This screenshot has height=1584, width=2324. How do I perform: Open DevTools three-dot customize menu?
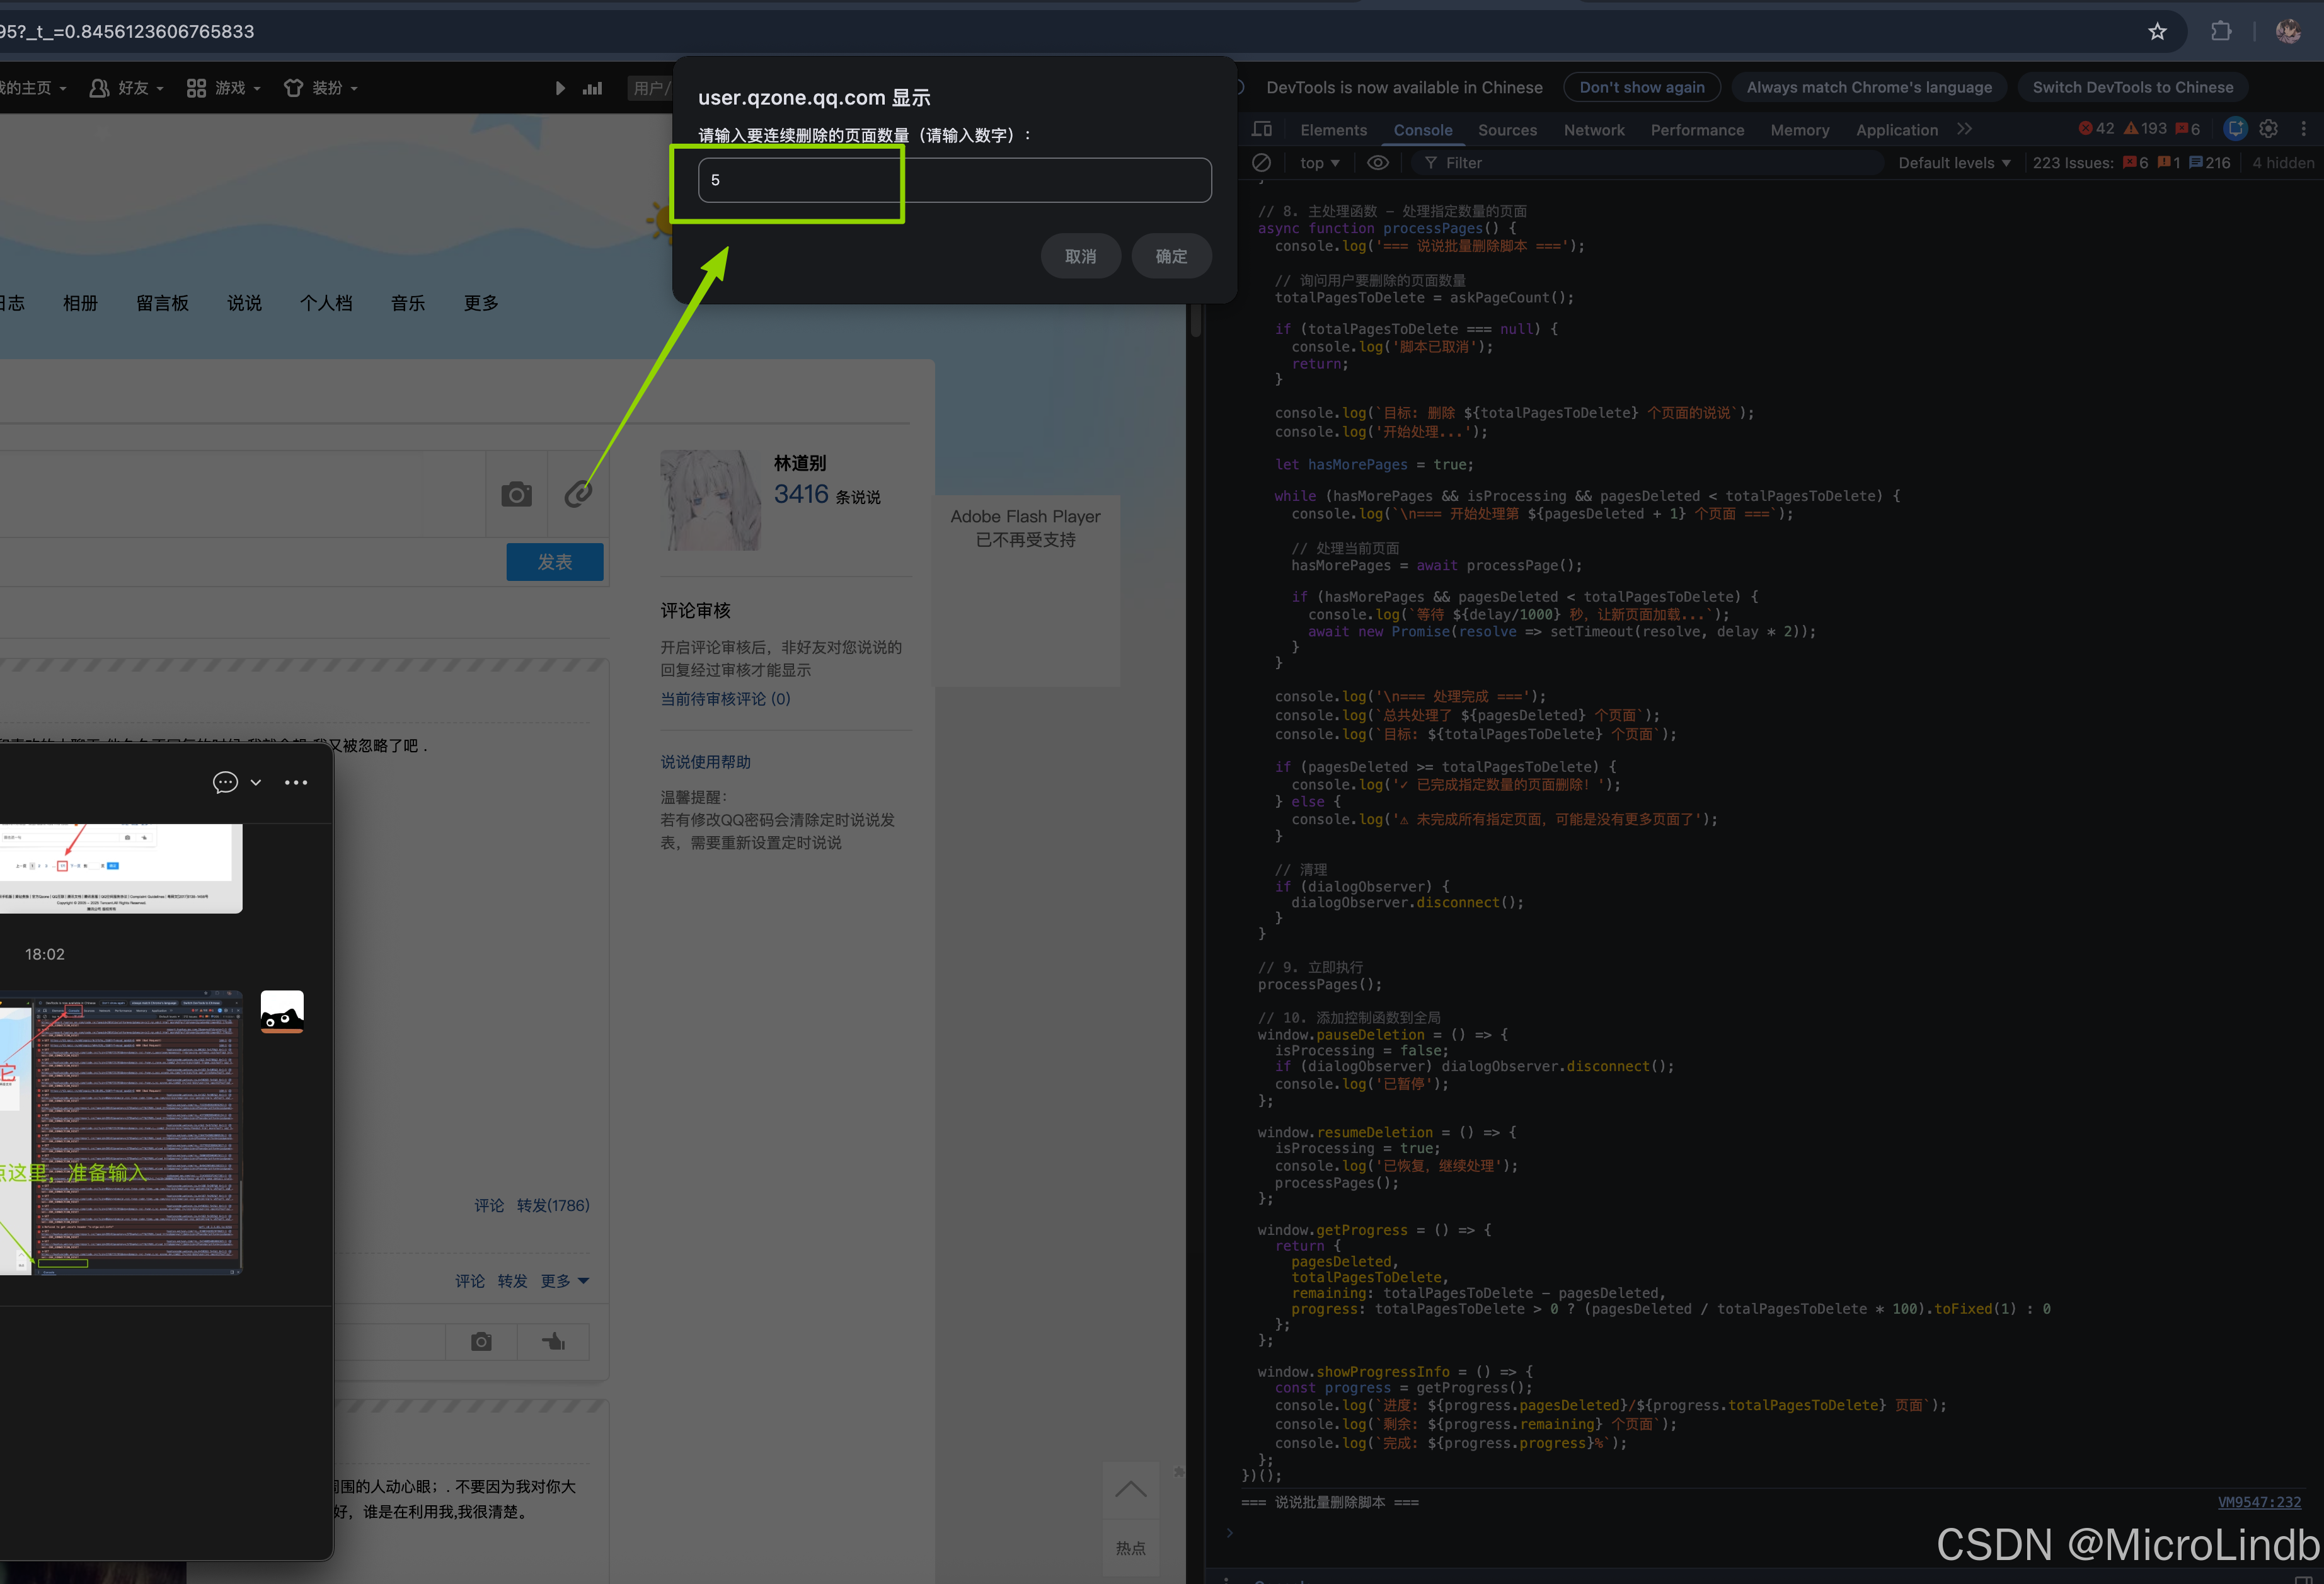(x=2303, y=129)
